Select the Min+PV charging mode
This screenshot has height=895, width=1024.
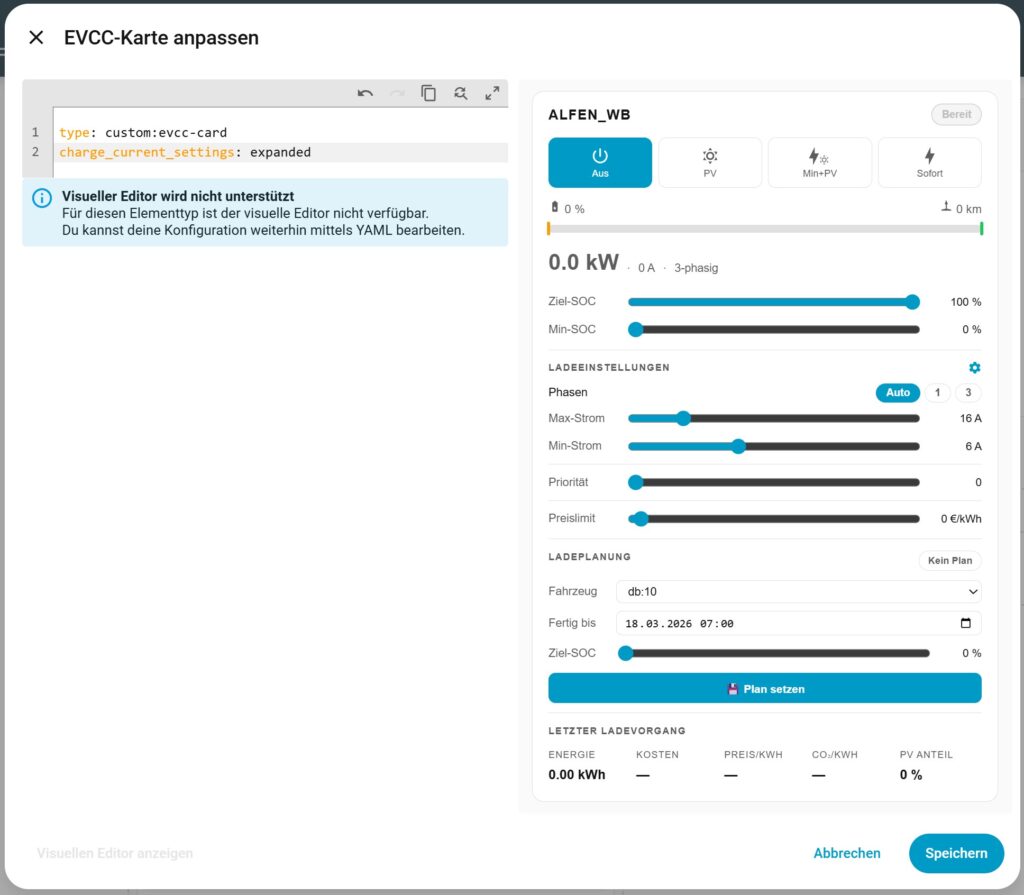tap(819, 163)
